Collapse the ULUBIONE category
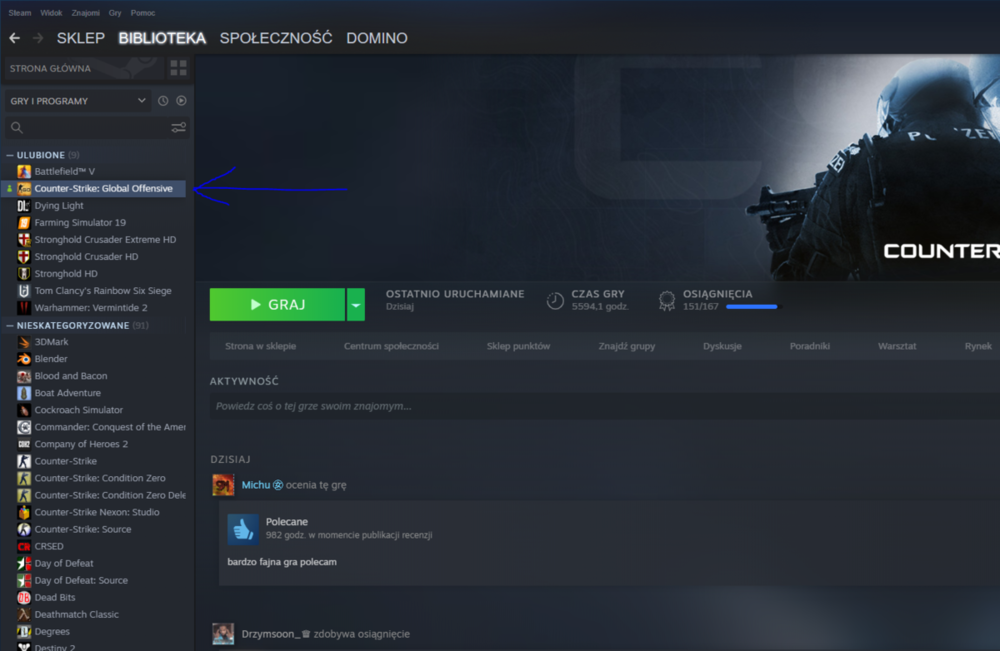1000x651 pixels. [x=10, y=155]
